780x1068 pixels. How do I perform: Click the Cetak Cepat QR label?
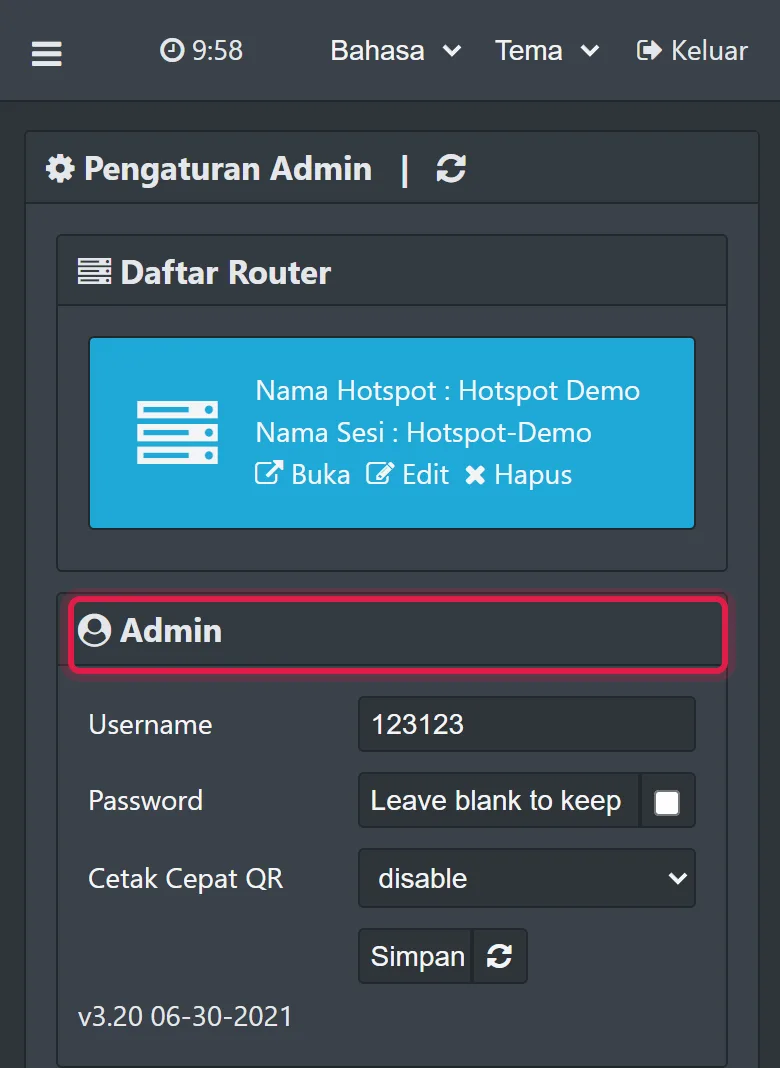pos(185,879)
